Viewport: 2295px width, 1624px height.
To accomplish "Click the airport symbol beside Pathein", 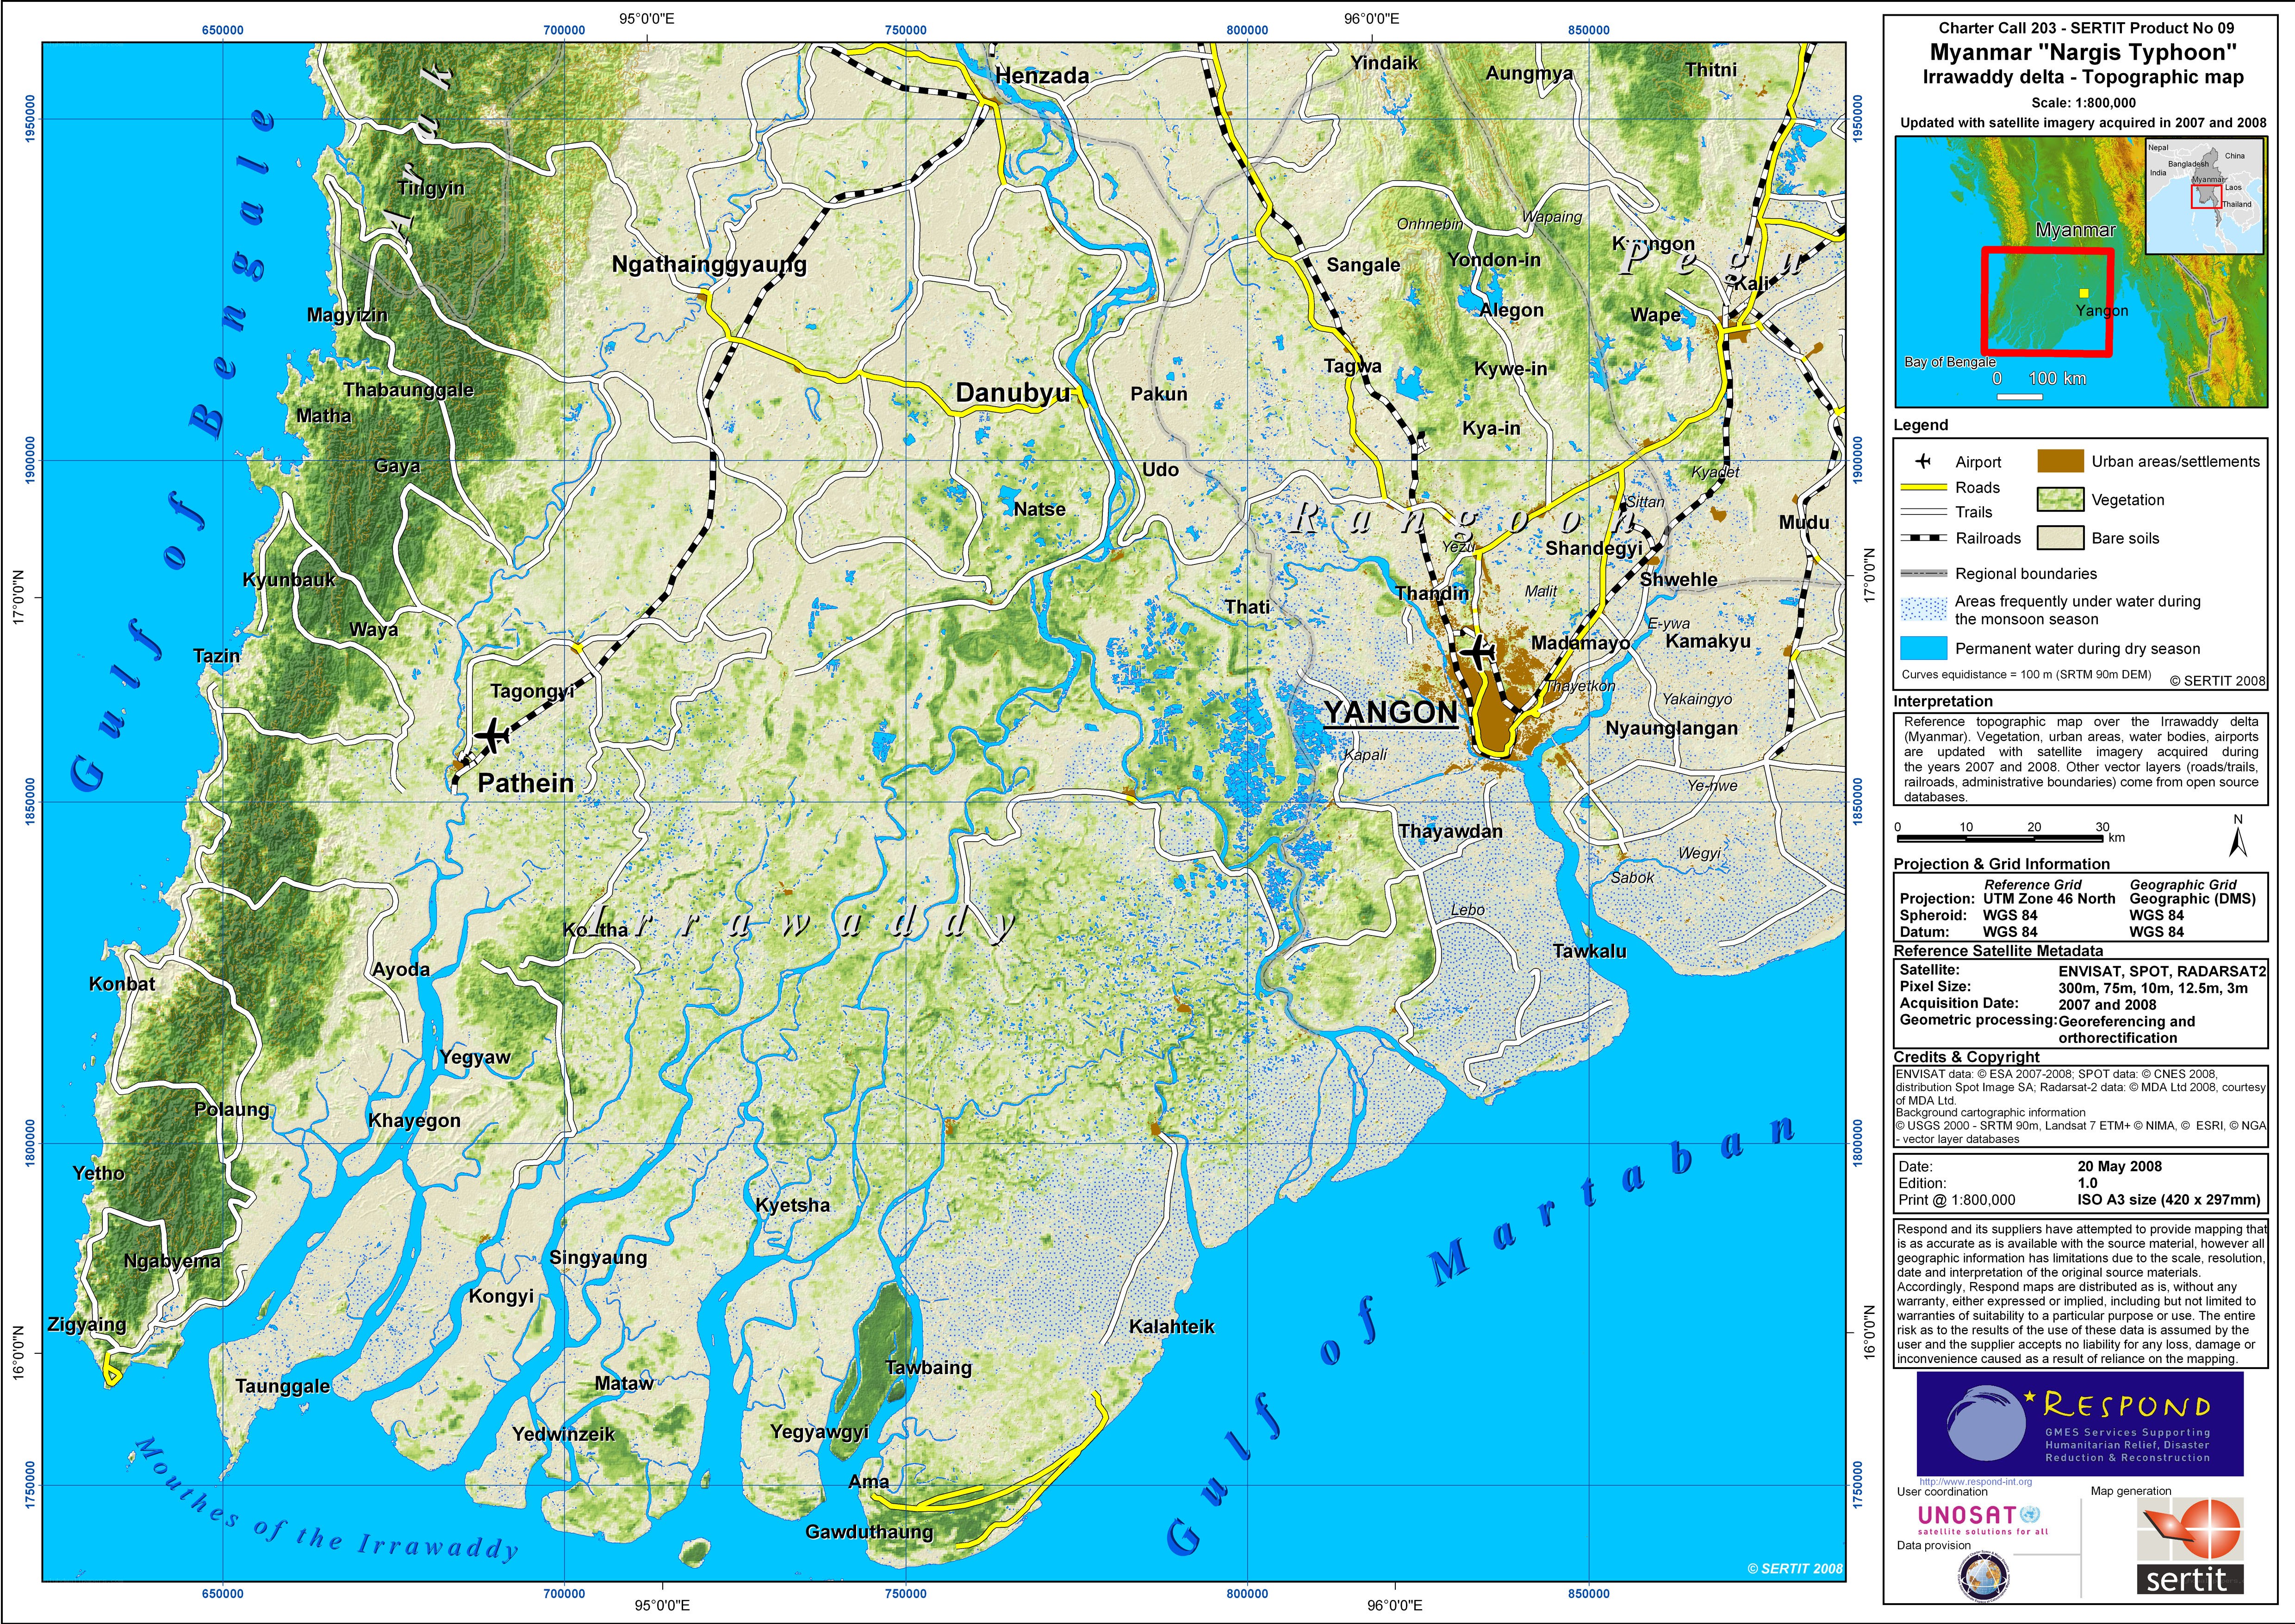I will 491,736.
